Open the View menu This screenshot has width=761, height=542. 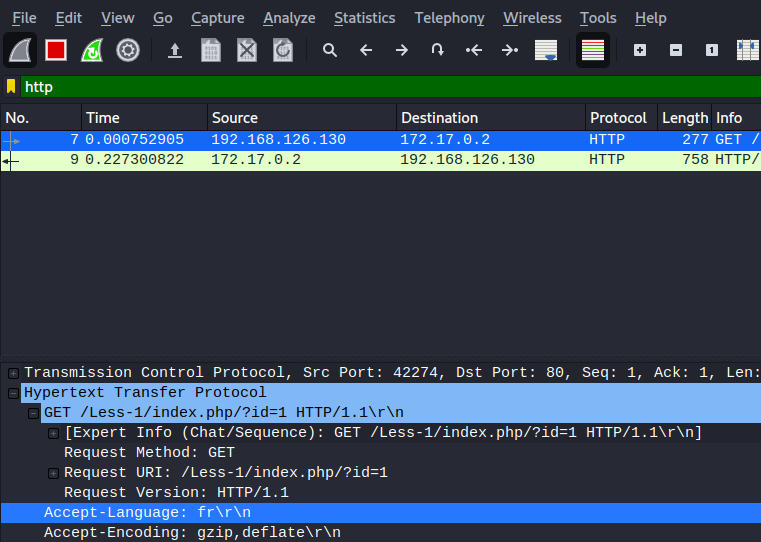[x=117, y=18]
